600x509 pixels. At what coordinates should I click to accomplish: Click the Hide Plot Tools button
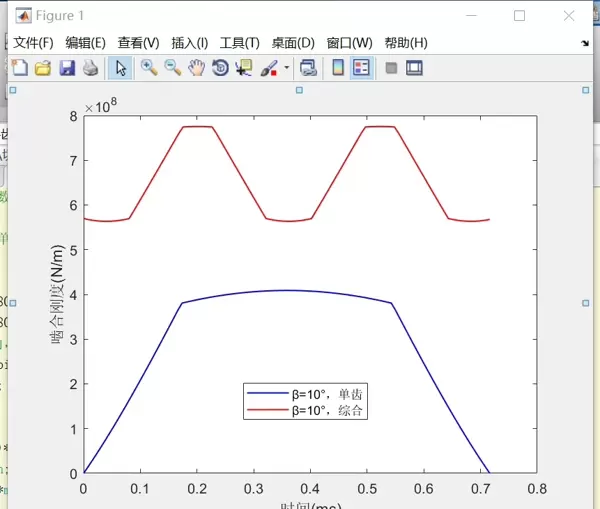coord(391,68)
